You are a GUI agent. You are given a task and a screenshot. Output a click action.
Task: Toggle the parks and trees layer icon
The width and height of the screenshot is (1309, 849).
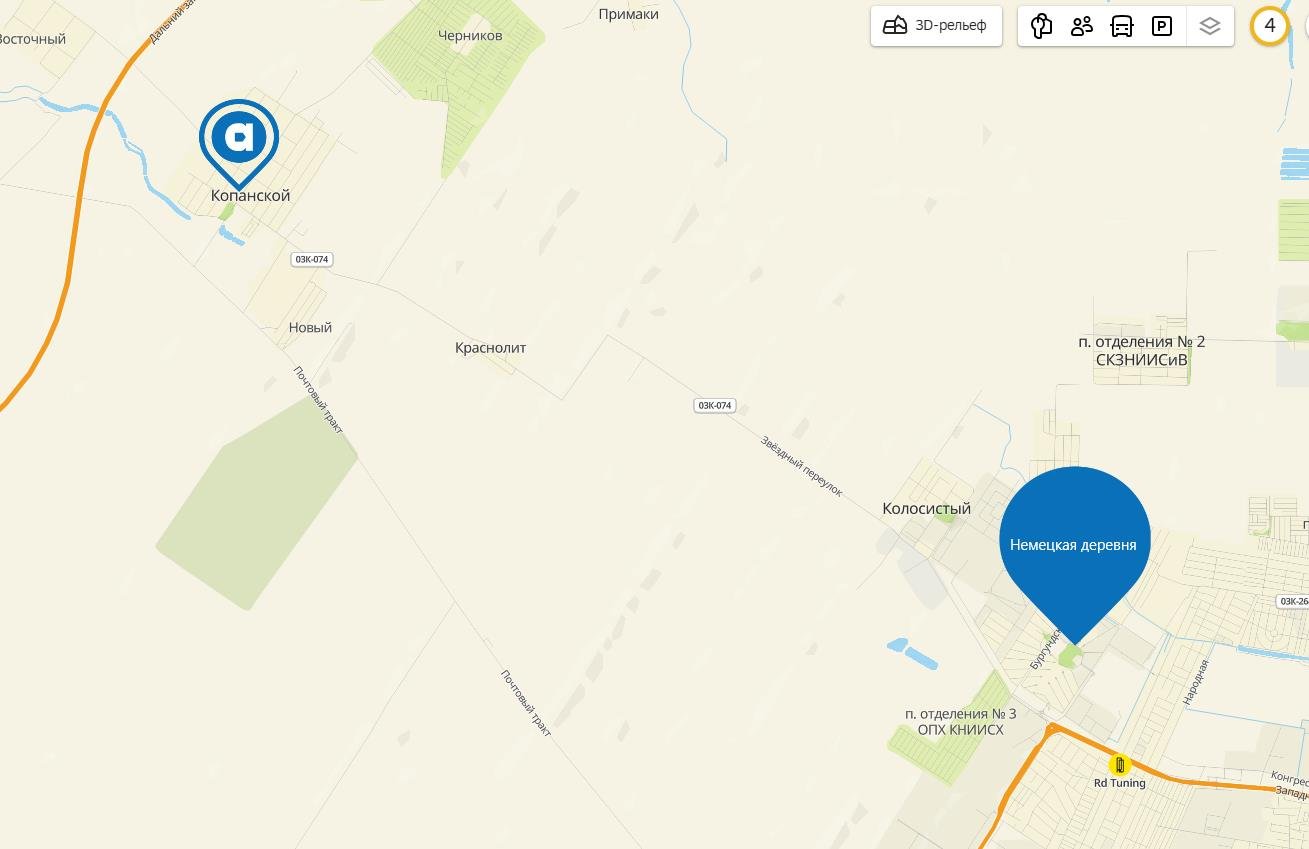[1042, 26]
